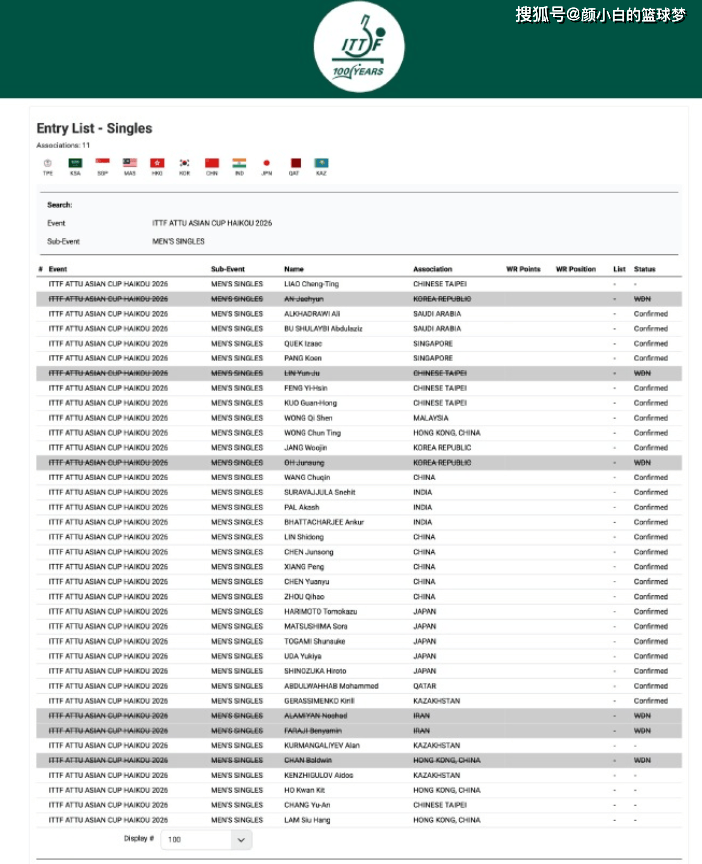The height and width of the screenshot is (864, 702).
Task: Filter by the China CHN flag
Action: coord(211,163)
